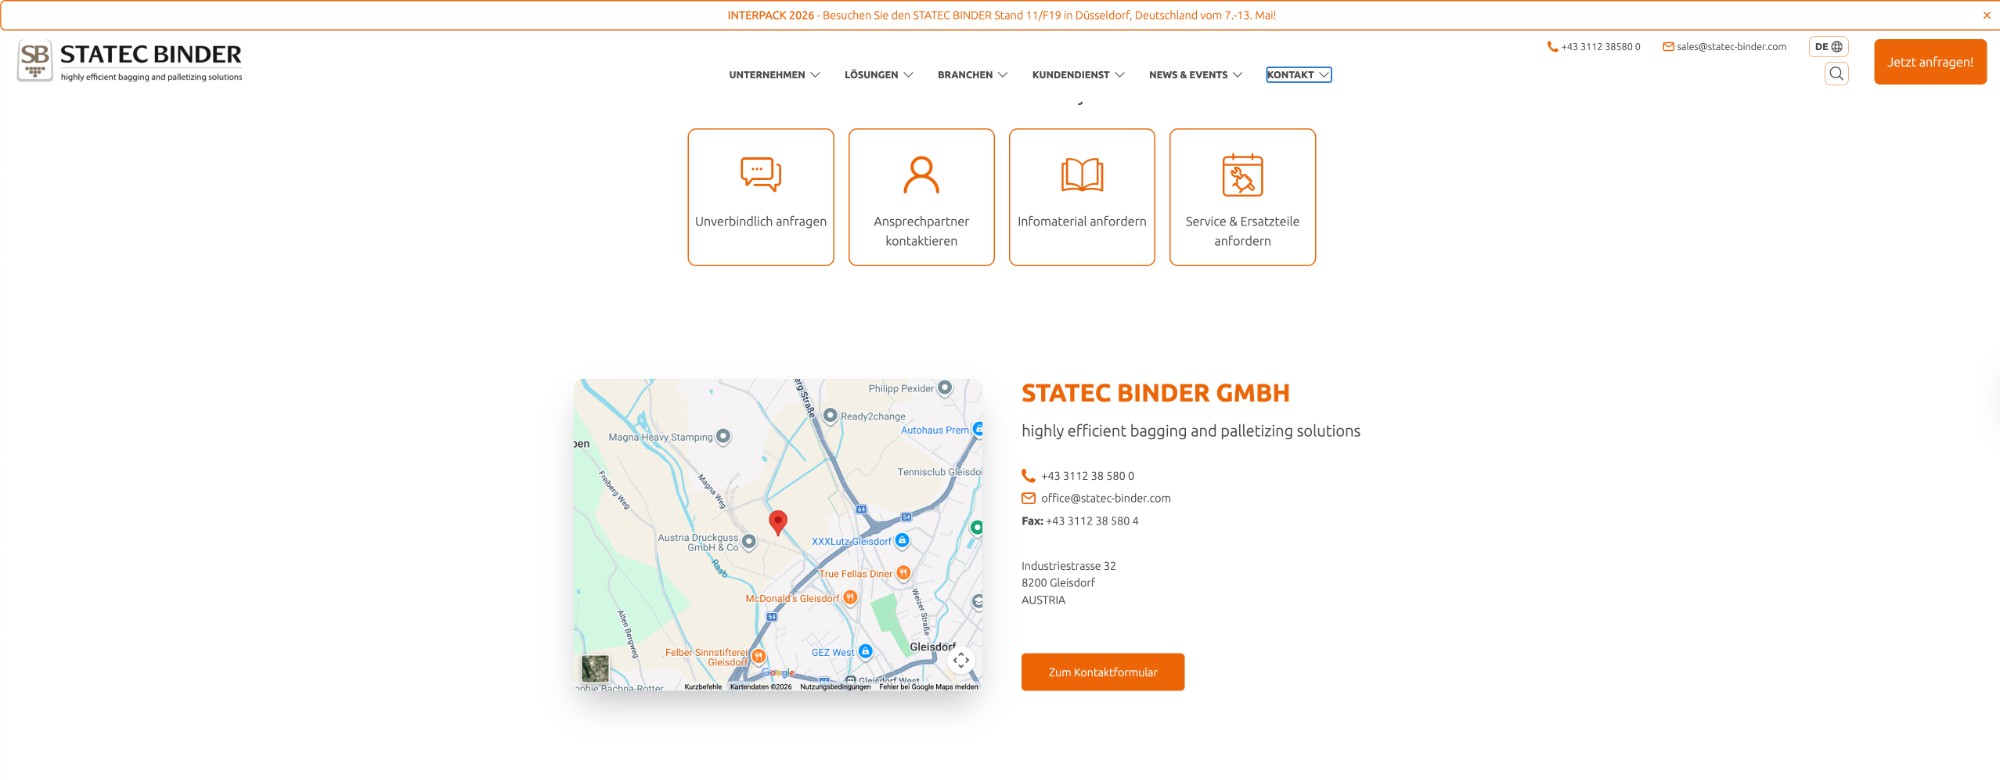Screen dimensions: 2000x780
Task: Click McDonald's Gleisdorf restaurant marker
Action: coord(850,598)
